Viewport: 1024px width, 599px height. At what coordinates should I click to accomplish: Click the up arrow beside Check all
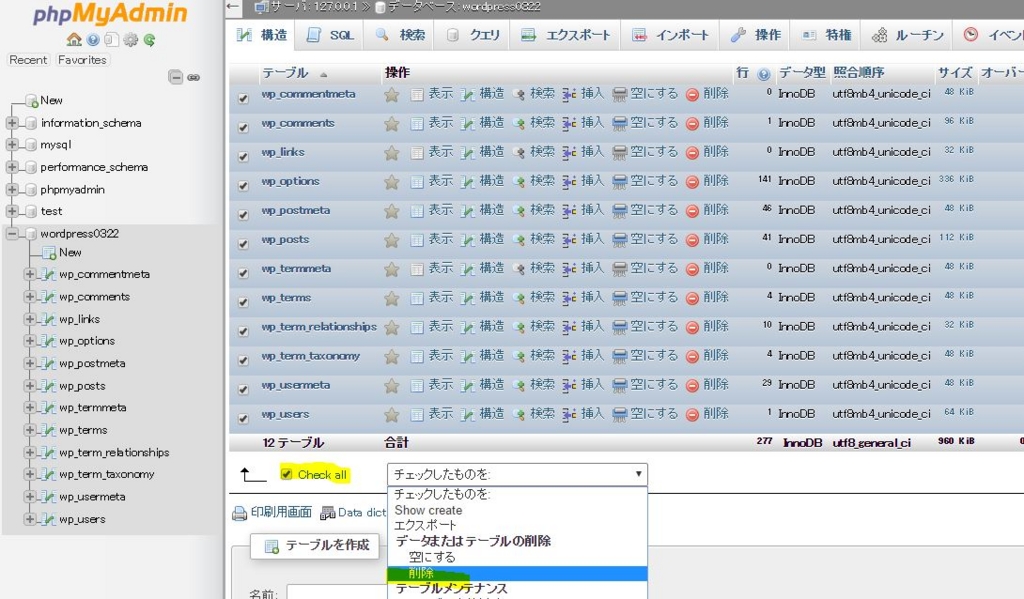click(252, 475)
